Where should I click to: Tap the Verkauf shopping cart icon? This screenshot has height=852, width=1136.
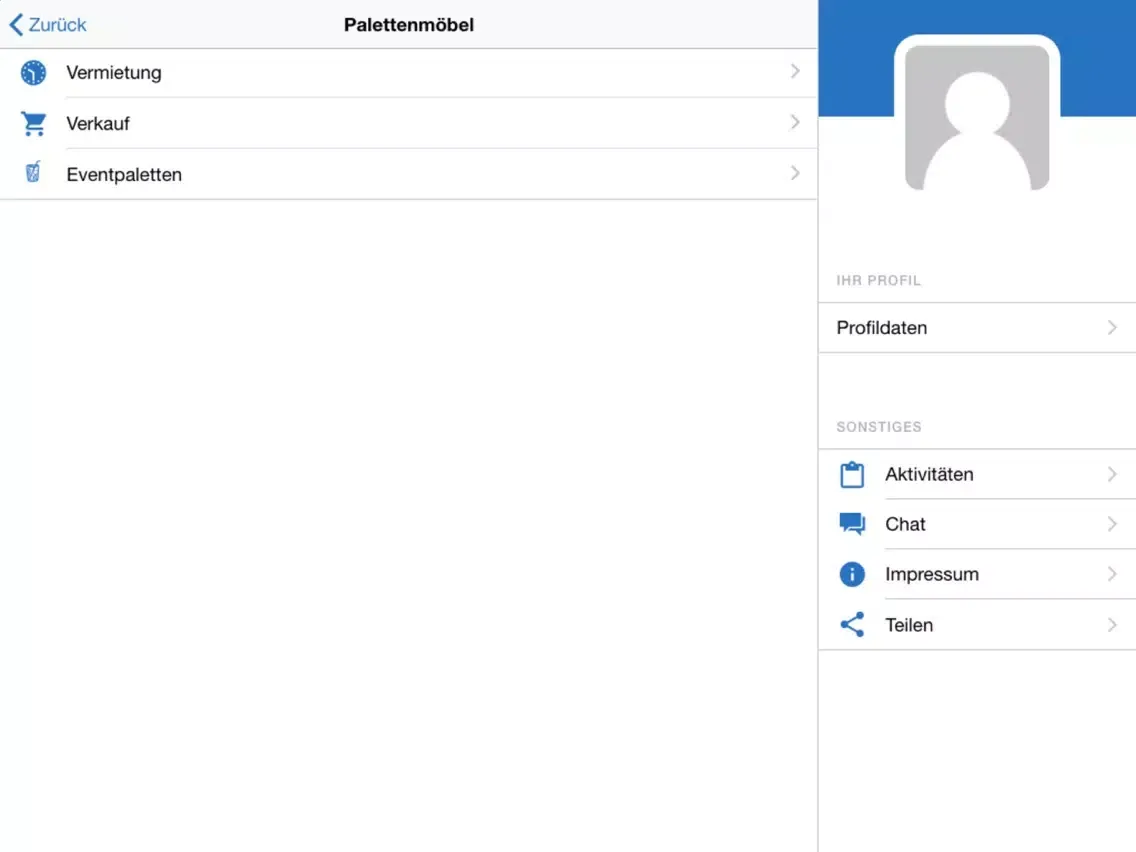33,124
